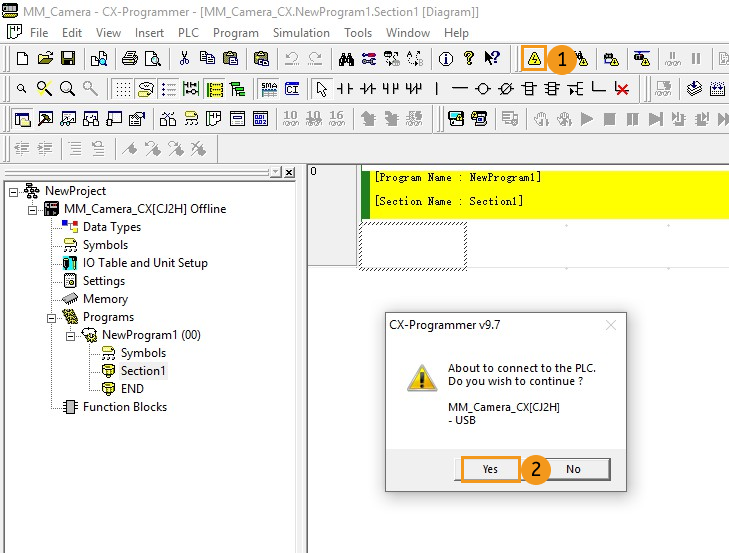Click the red X delete line icon

point(621,89)
